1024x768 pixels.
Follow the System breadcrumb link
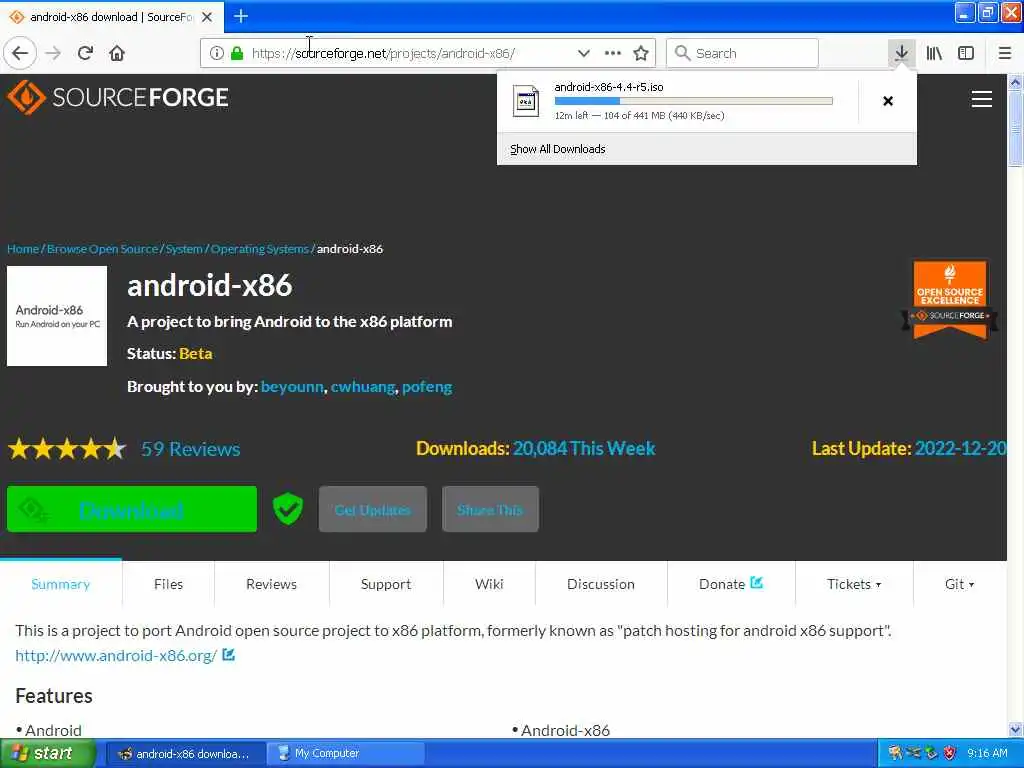pyautogui.click(x=184, y=249)
